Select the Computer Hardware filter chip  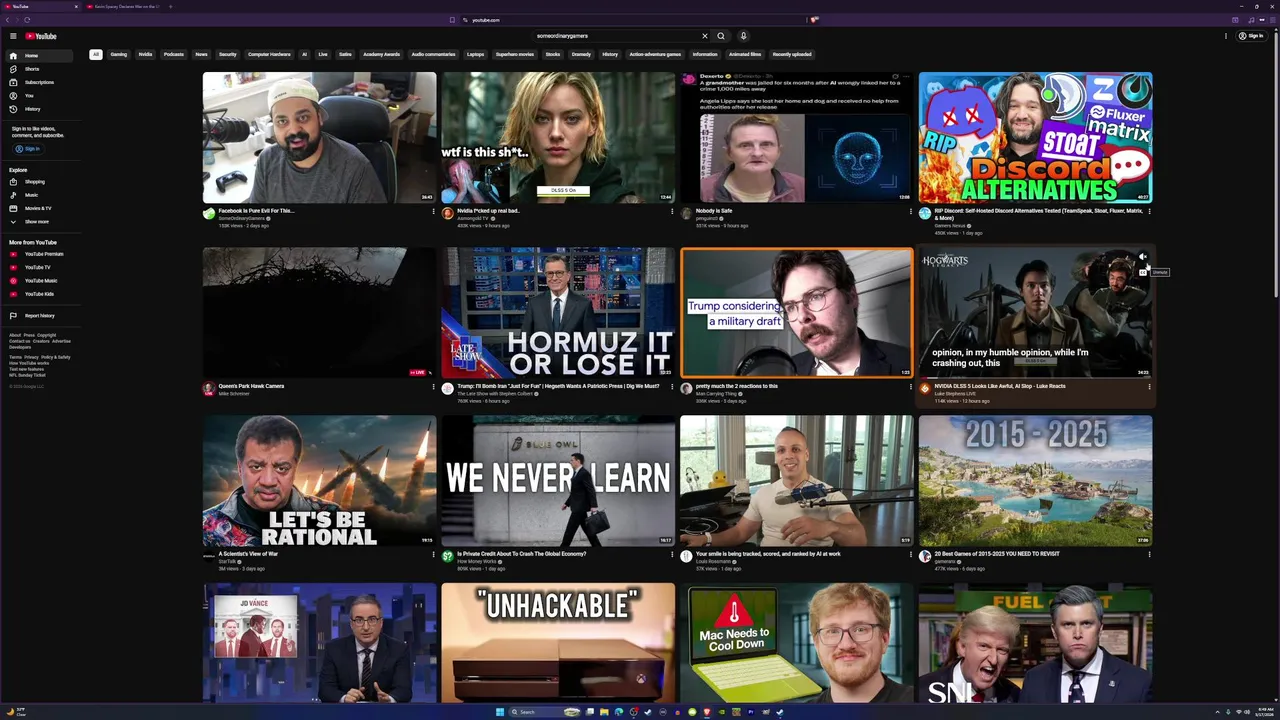click(269, 54)
